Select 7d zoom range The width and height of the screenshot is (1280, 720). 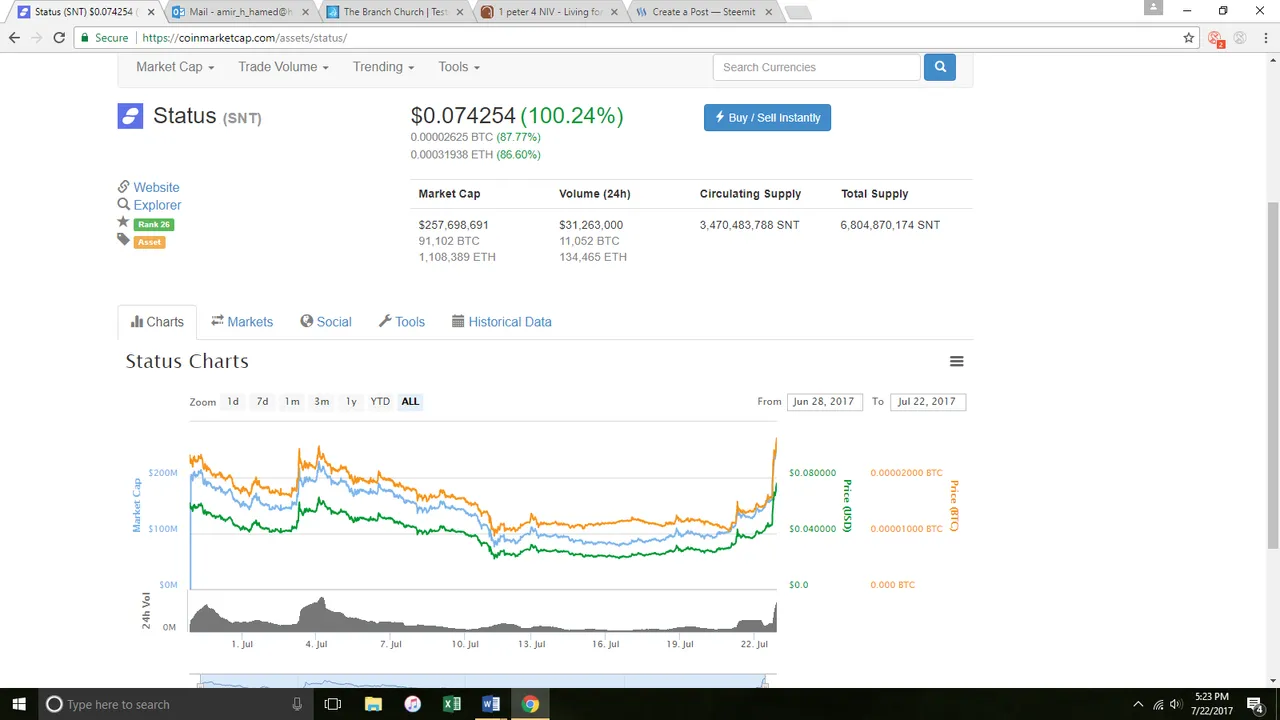(262, 401)
